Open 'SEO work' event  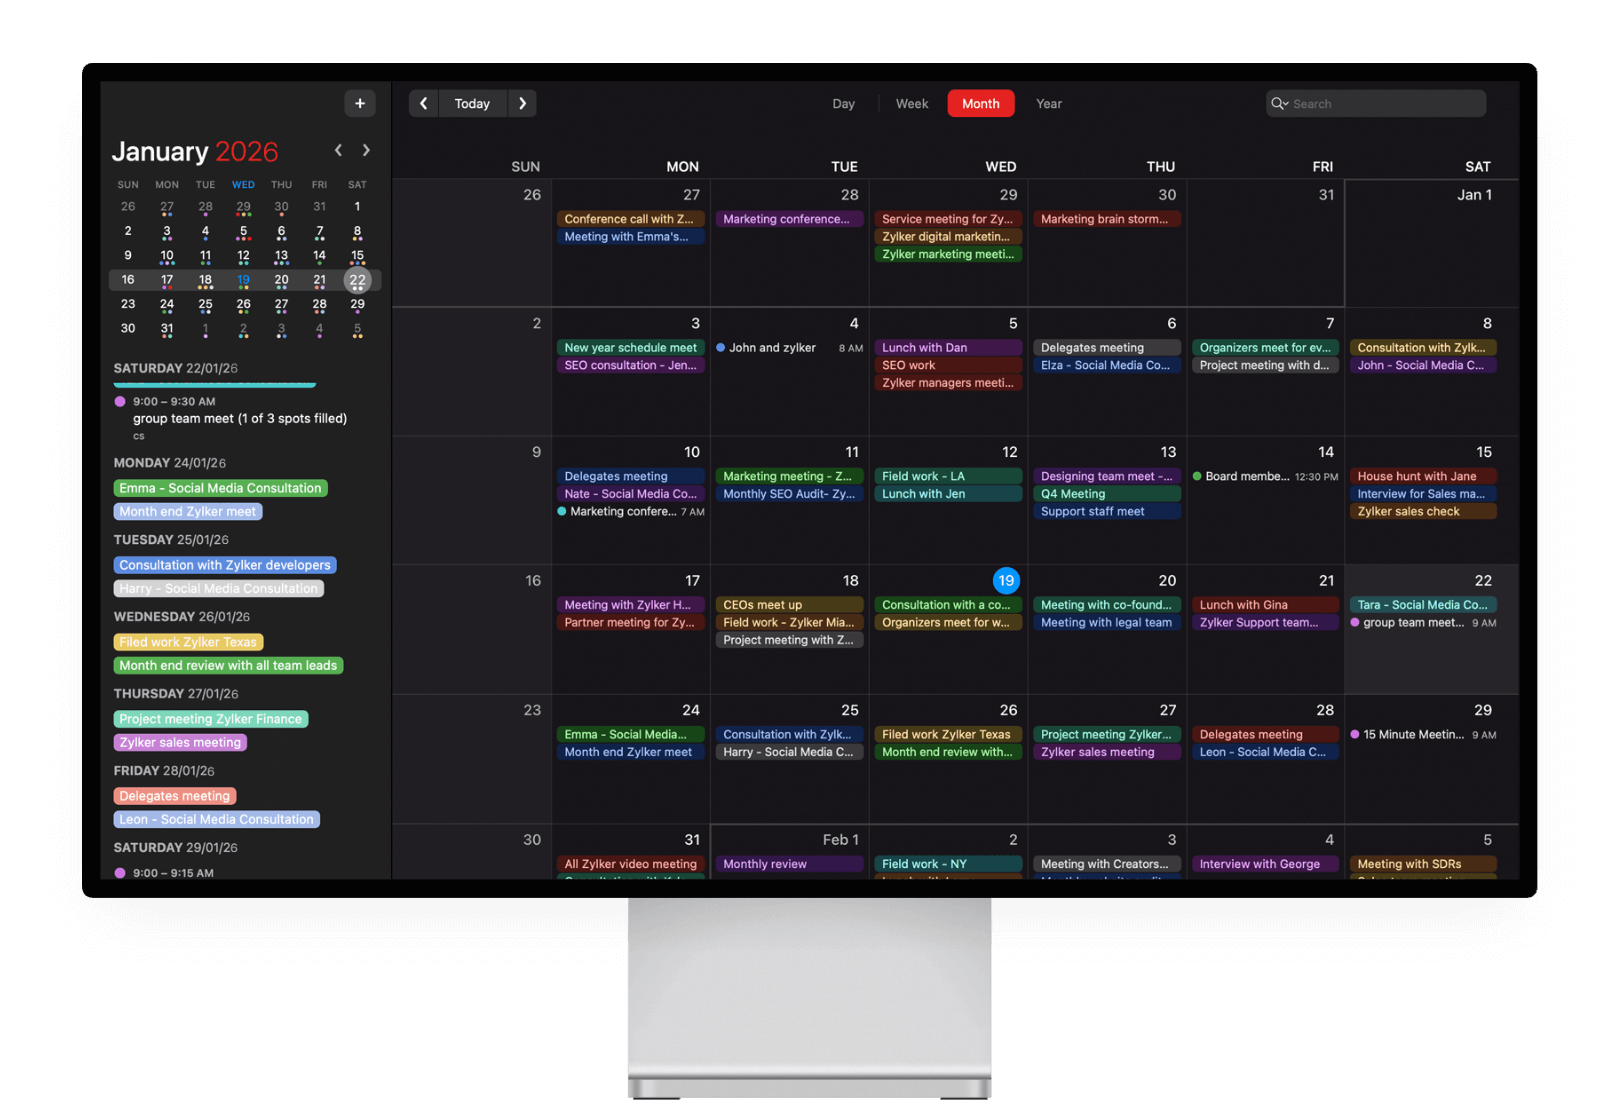(948, 366)
